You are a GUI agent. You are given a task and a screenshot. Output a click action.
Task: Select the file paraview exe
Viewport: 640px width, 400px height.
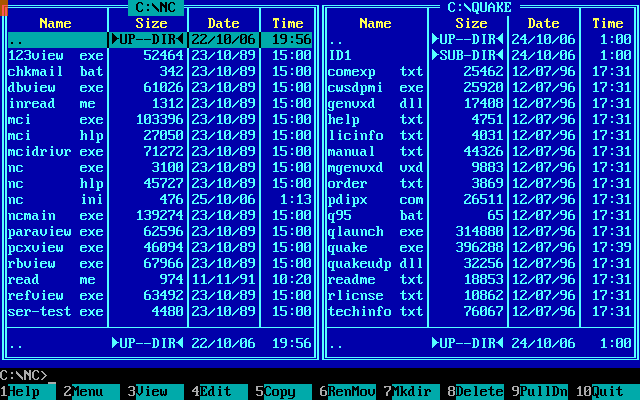[x=160, y=231]
